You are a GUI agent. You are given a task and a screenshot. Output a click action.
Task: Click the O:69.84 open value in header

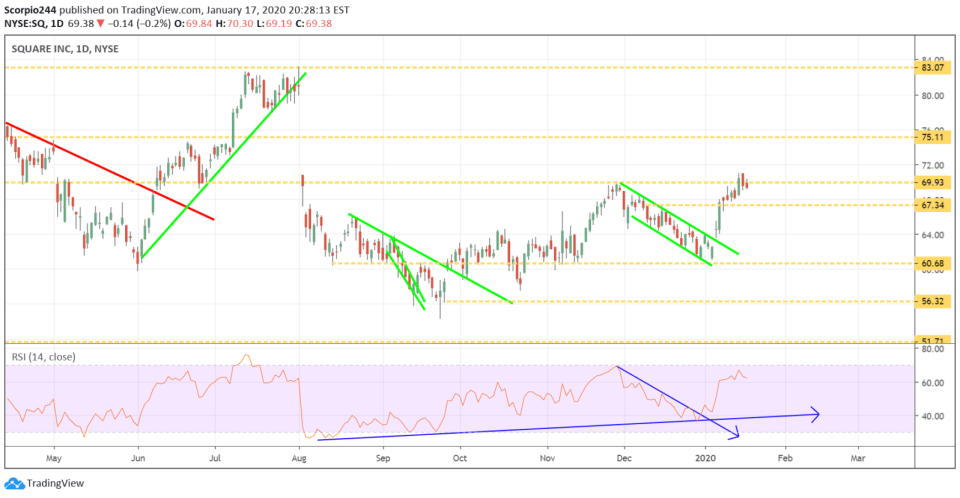(x=192, y=23)
